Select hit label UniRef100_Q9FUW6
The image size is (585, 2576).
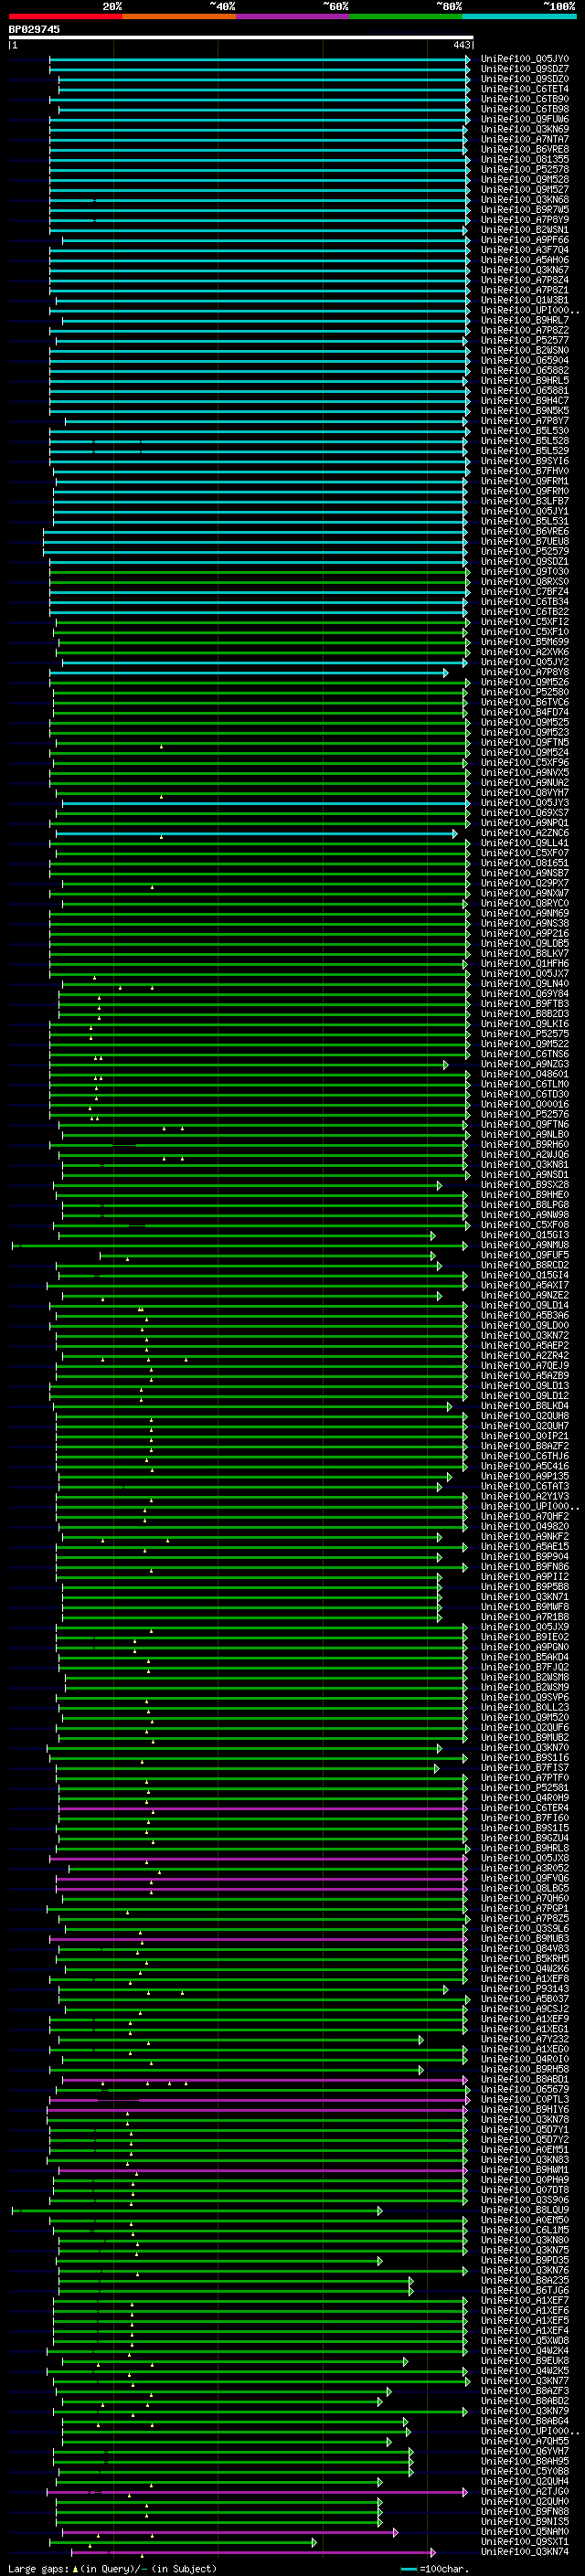pos(524,119)
